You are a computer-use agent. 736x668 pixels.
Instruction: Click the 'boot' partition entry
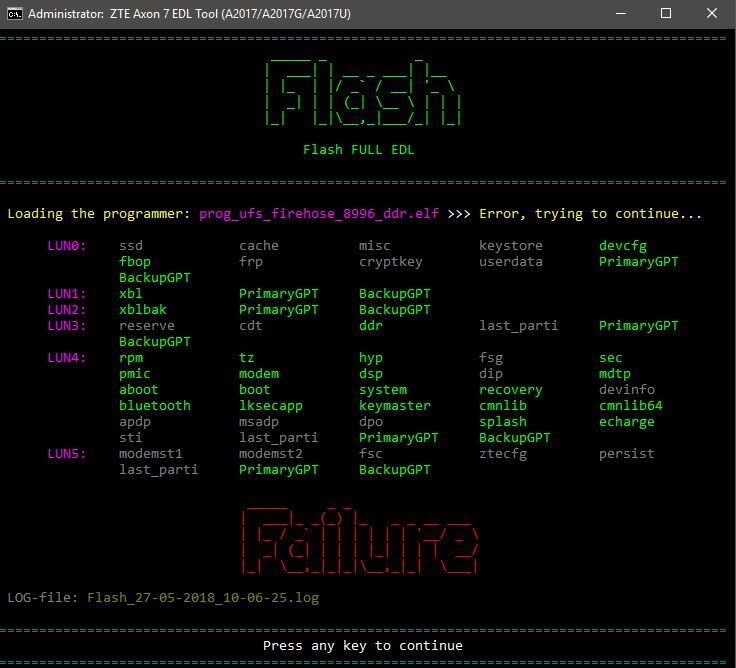[254, 390]
